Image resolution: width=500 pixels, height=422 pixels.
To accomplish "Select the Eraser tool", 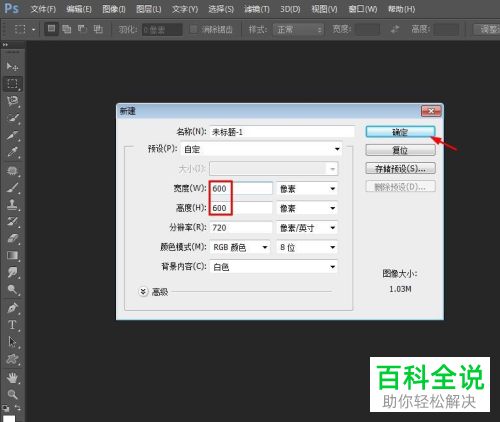I will coord(12,238).
